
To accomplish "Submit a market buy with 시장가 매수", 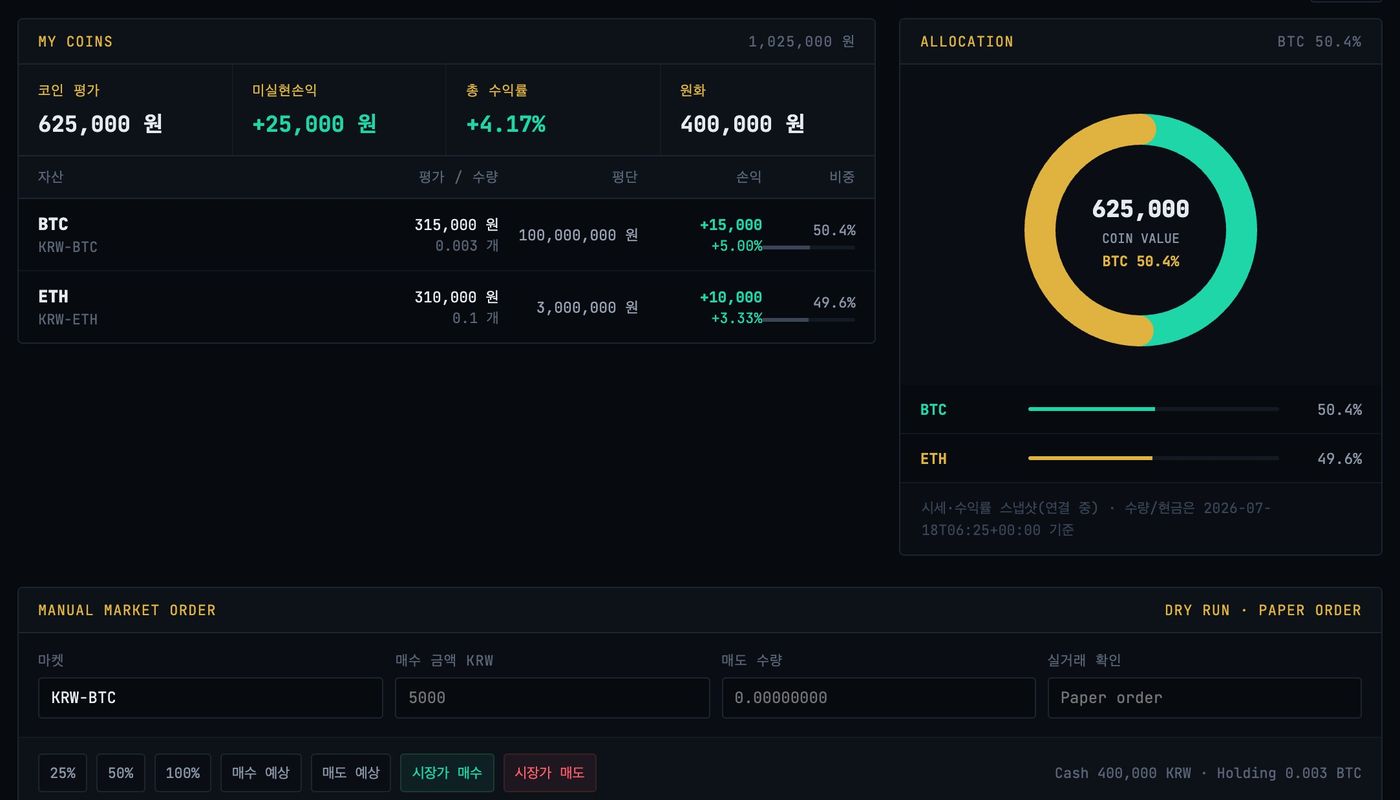I will coord(447,773).
